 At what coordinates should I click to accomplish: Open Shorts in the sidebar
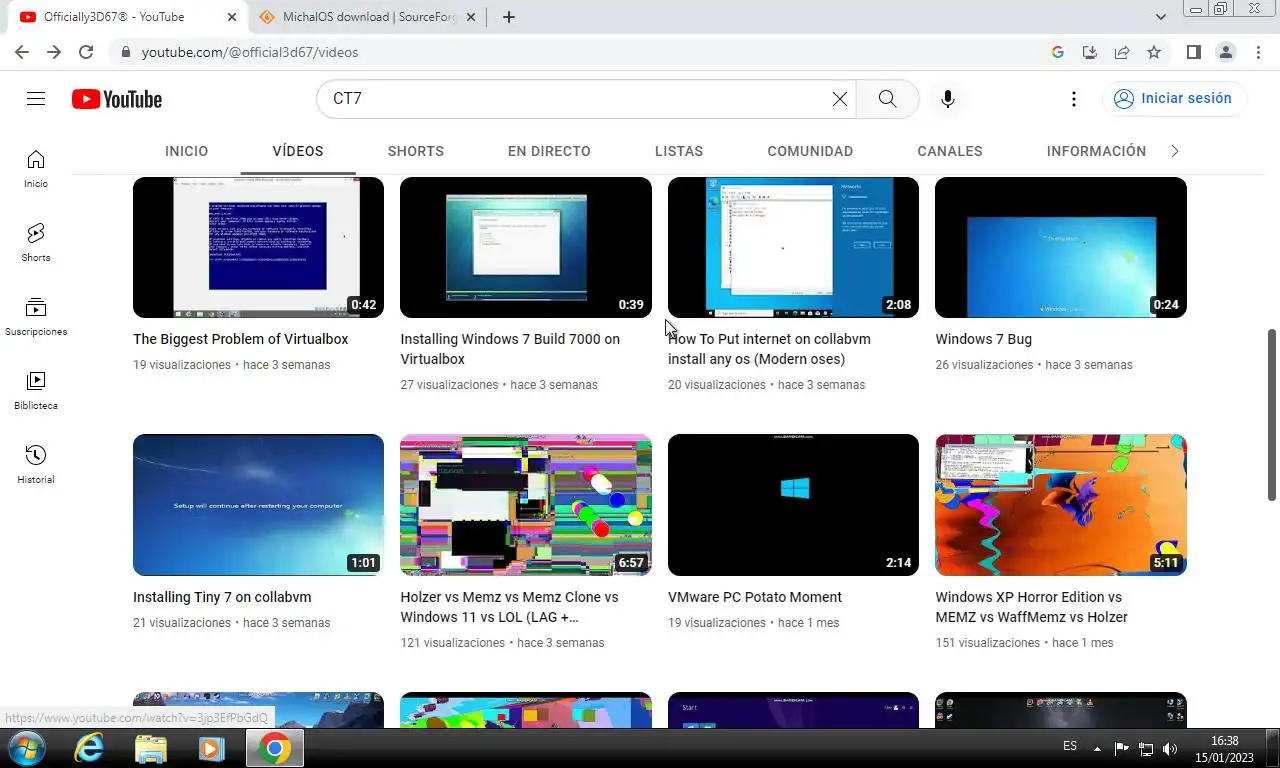click(36, 243)
